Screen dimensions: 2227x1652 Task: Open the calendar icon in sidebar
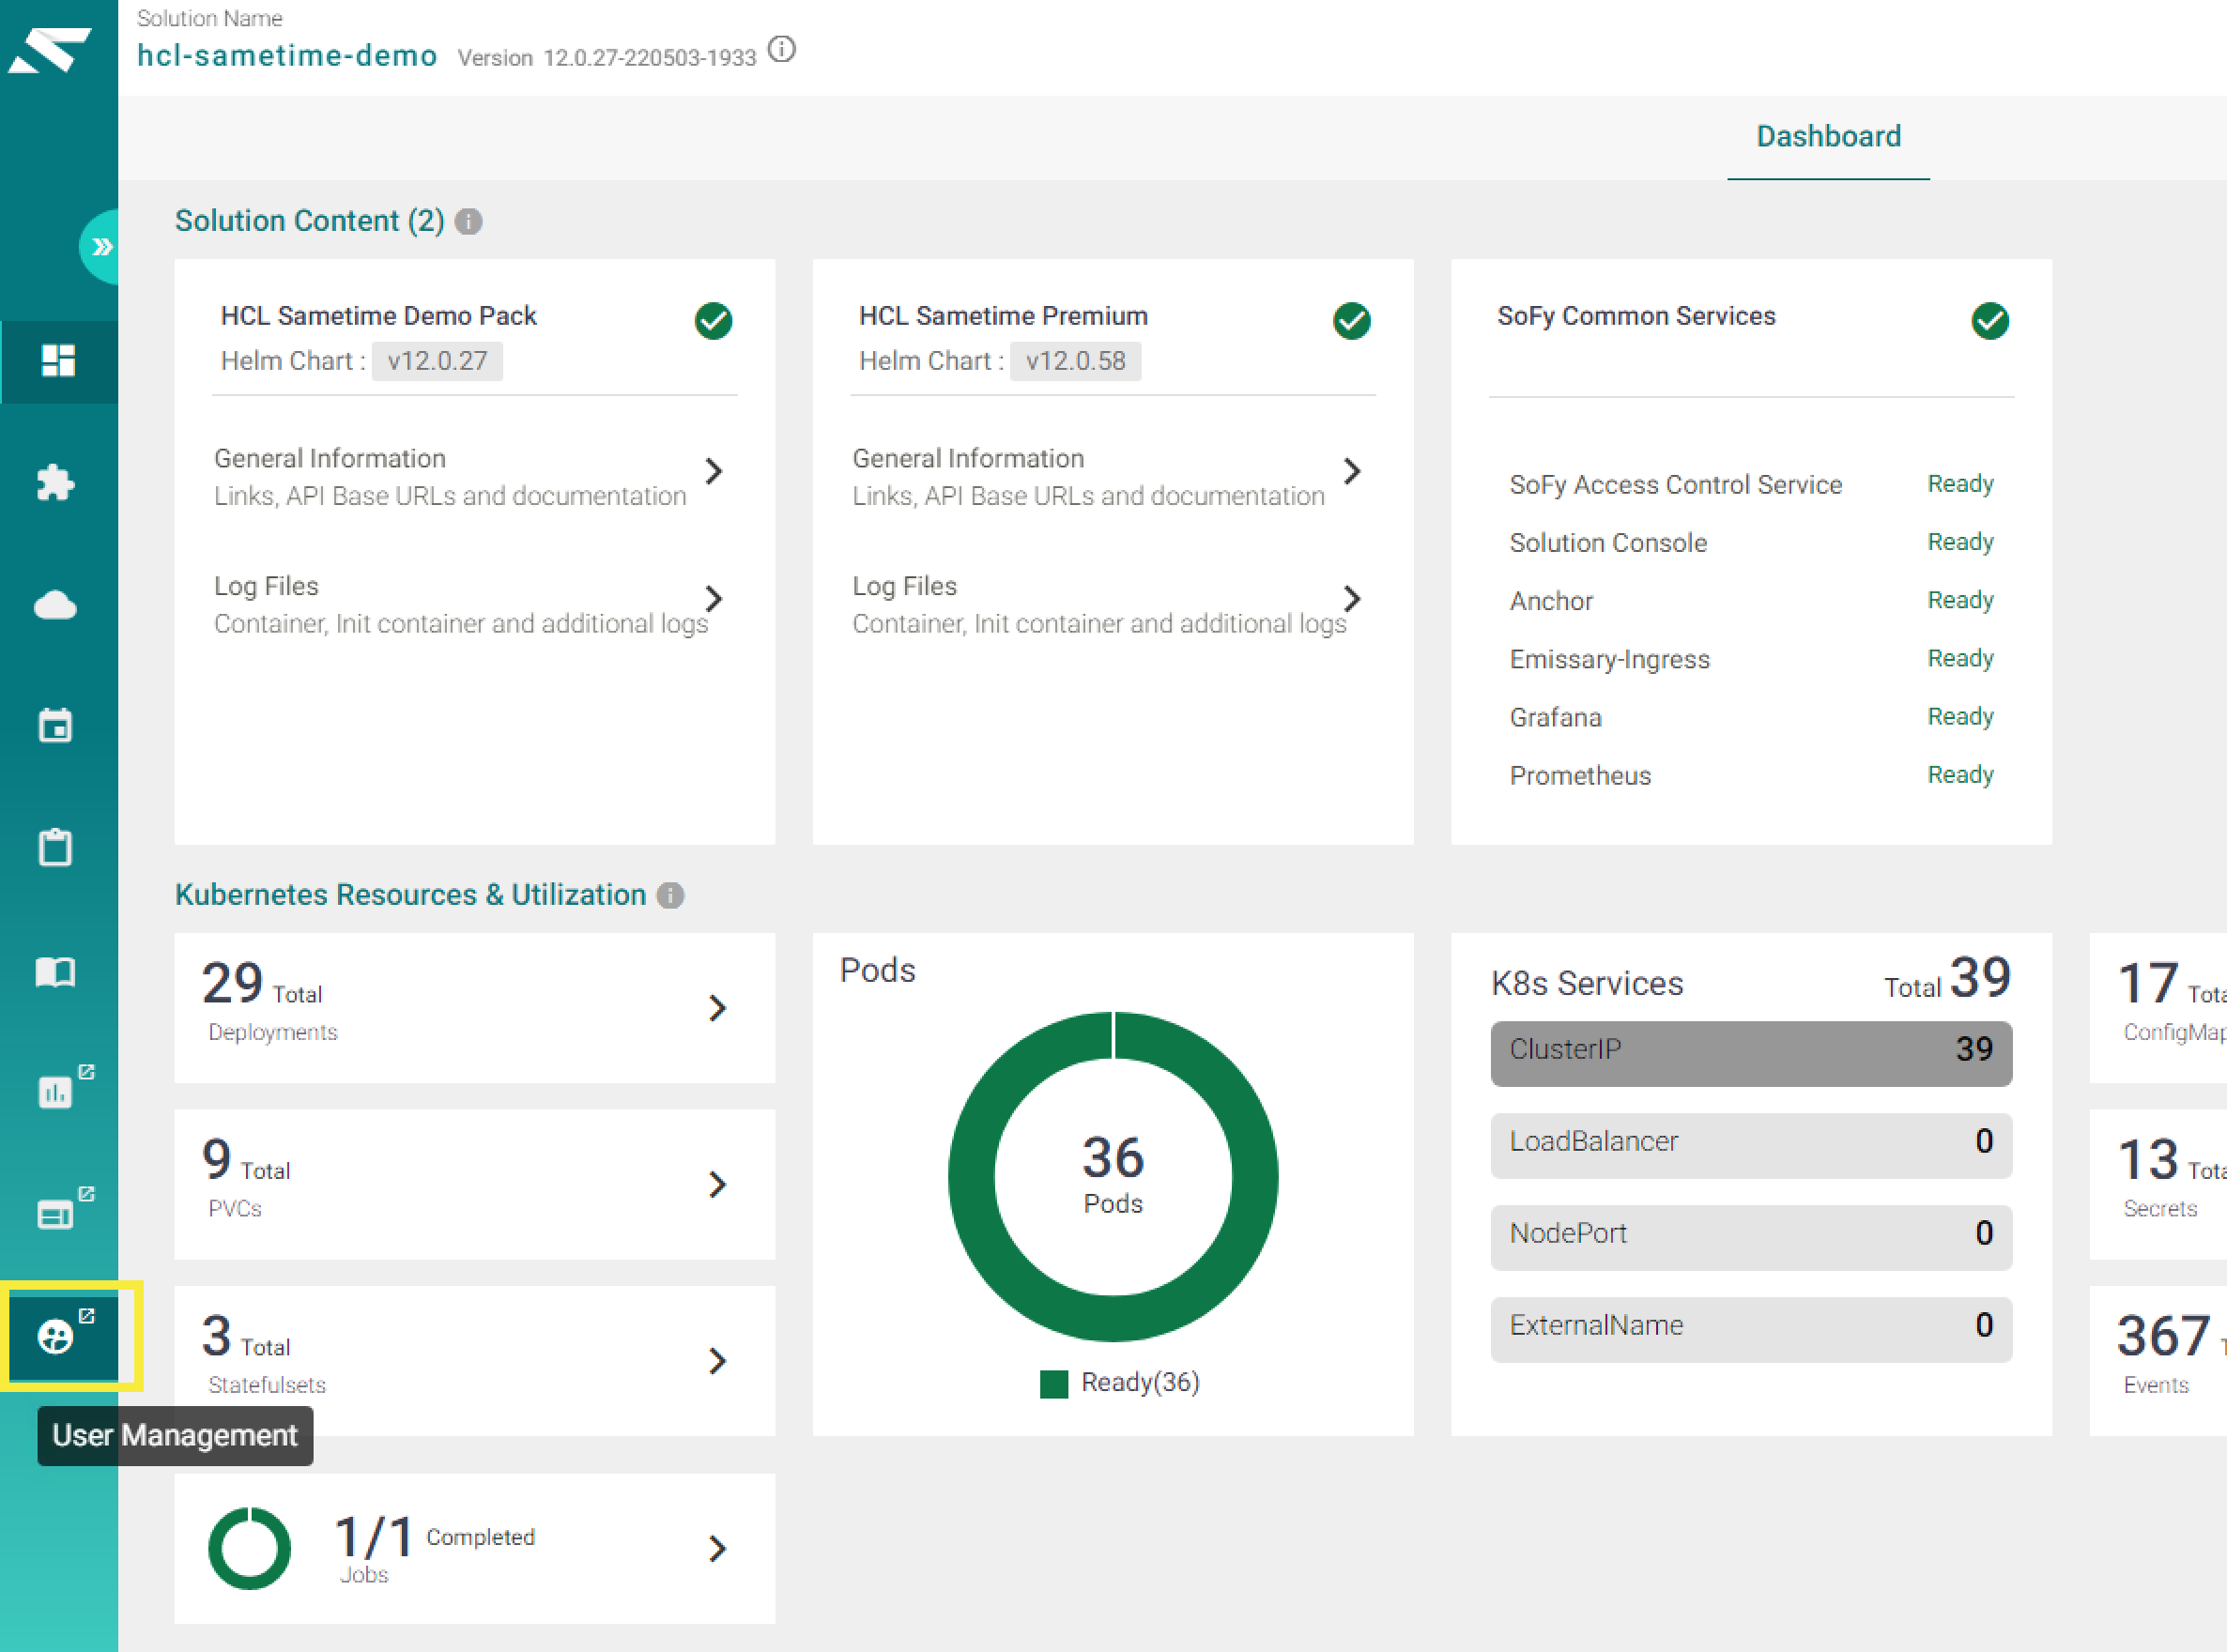point(56,726)
